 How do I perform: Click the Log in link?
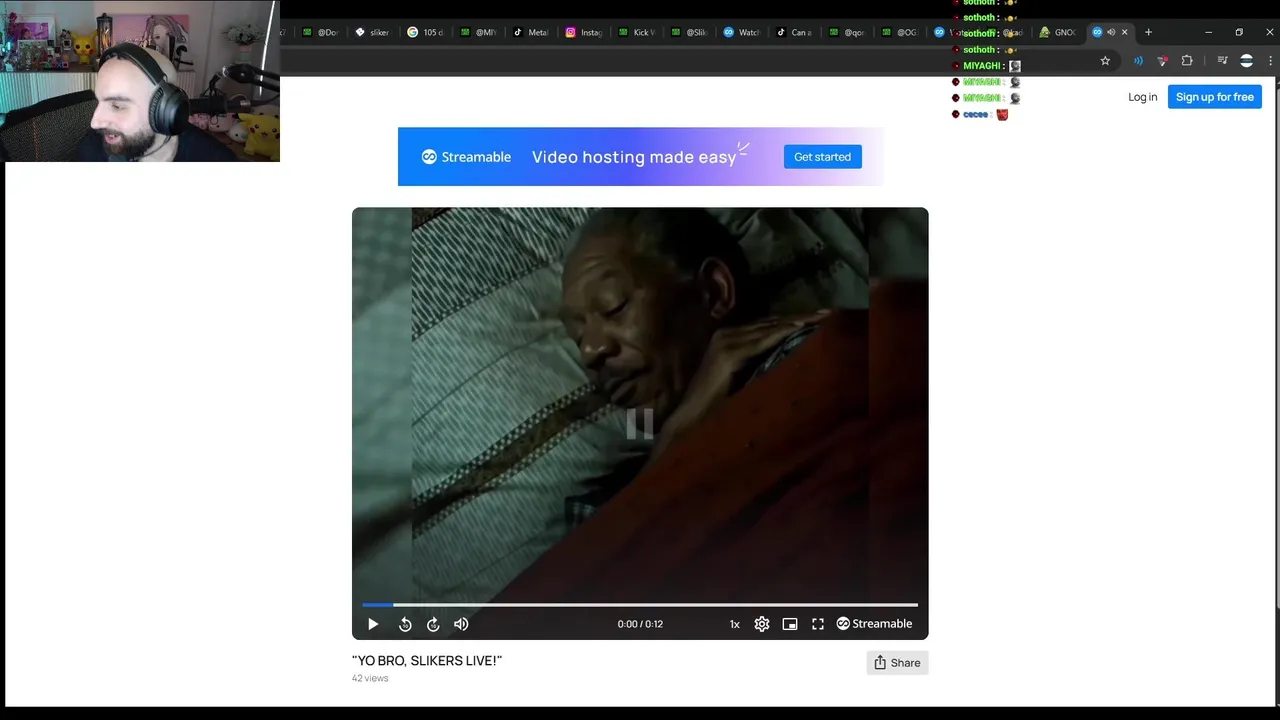(x=1142, y=97)
